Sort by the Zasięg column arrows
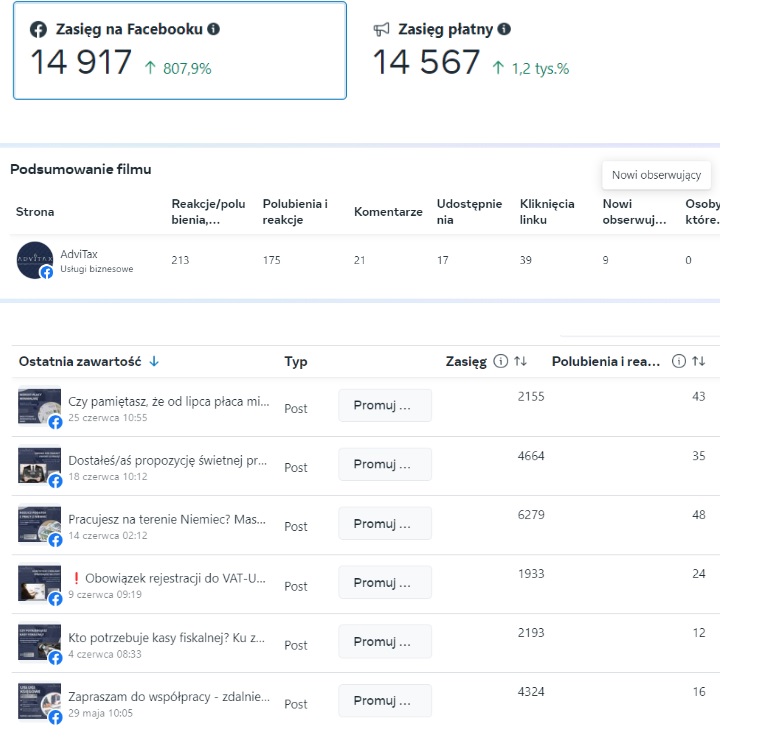Screen dimensions: 768x740 (x=520, y=361)
